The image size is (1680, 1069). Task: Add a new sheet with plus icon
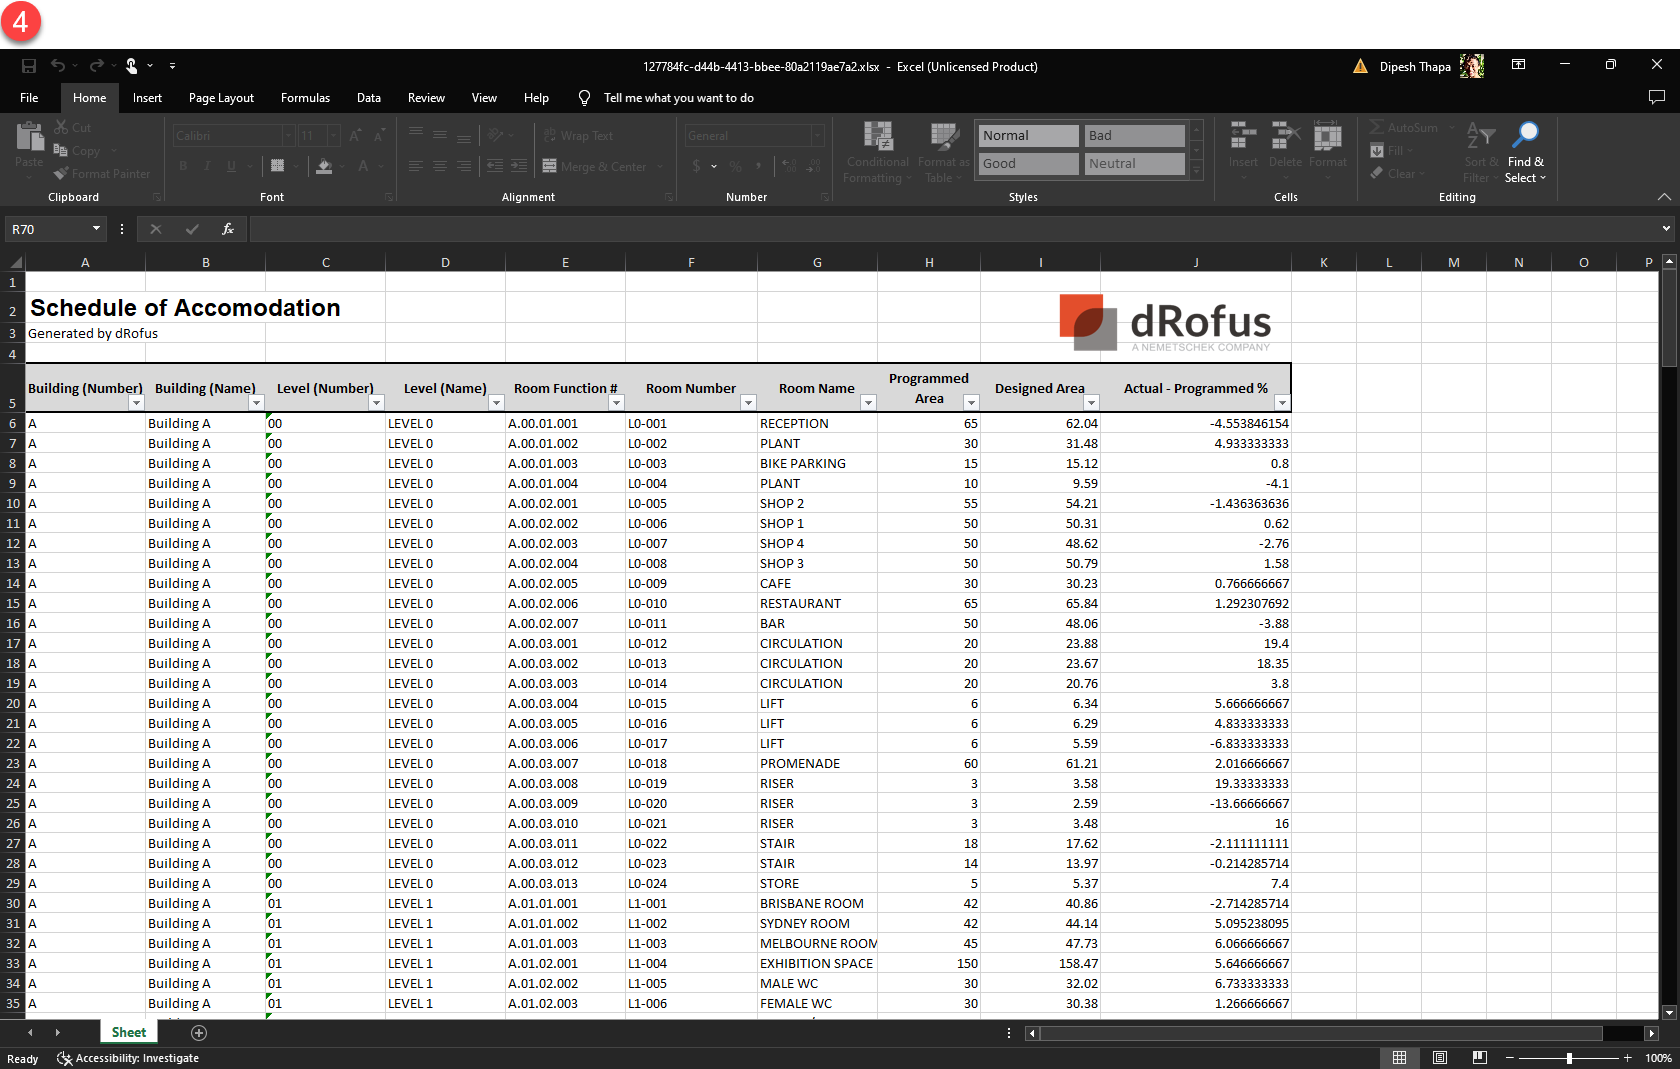[199, 1032]
